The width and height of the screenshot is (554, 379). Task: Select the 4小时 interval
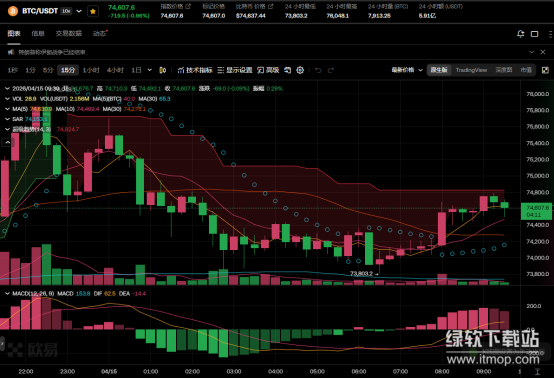115,70
